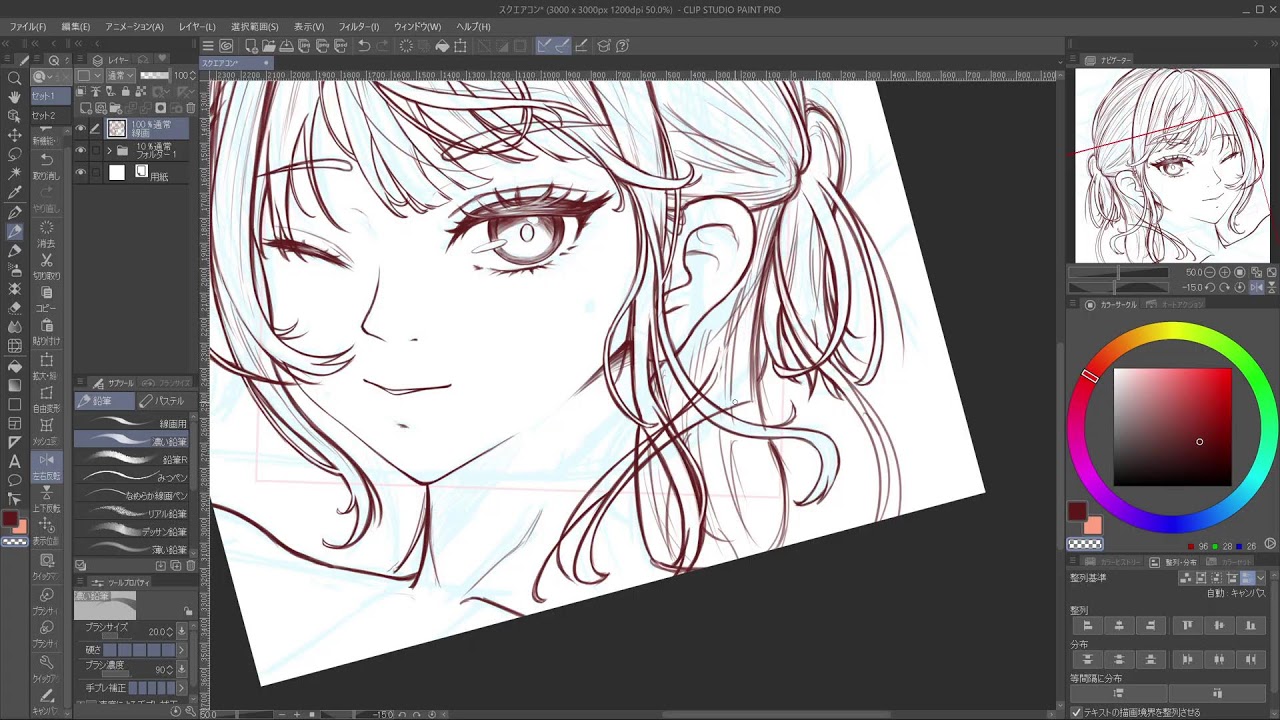Click the Free Transform (自由変形) quick access button
Viewport: 1280px width, 720px height.
coord(46,397)
